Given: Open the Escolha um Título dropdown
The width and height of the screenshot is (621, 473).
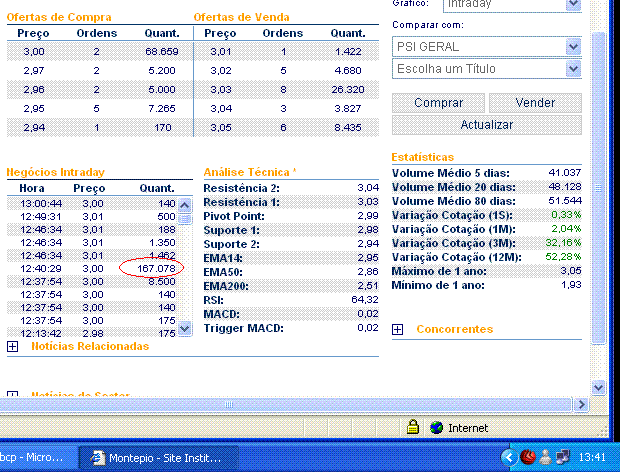Looking at the screenshot, I should click(573, 69).
